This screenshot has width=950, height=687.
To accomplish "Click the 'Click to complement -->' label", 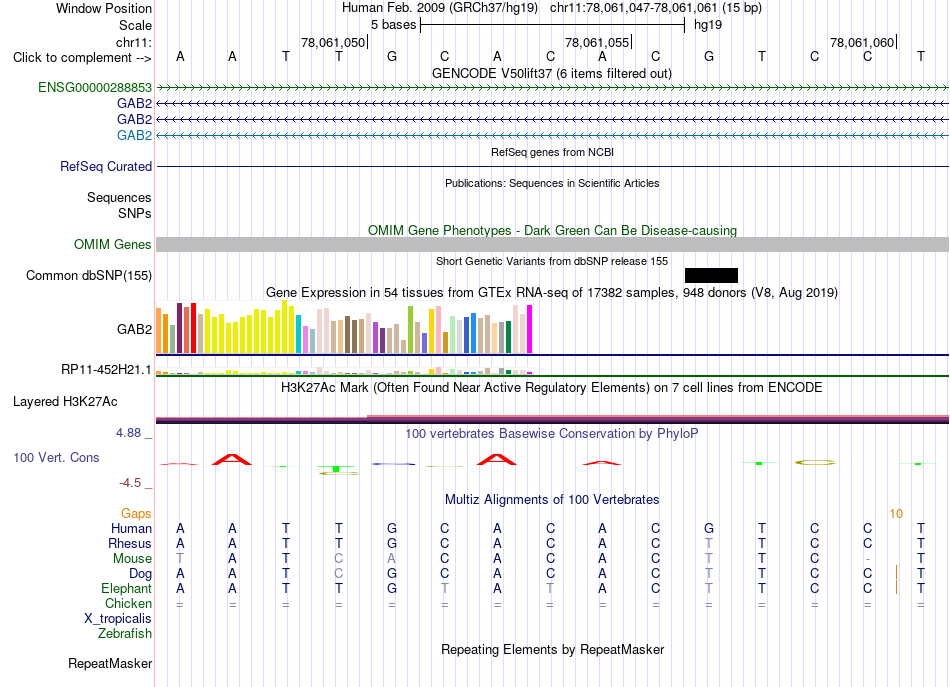I will [x=82, y=58].
